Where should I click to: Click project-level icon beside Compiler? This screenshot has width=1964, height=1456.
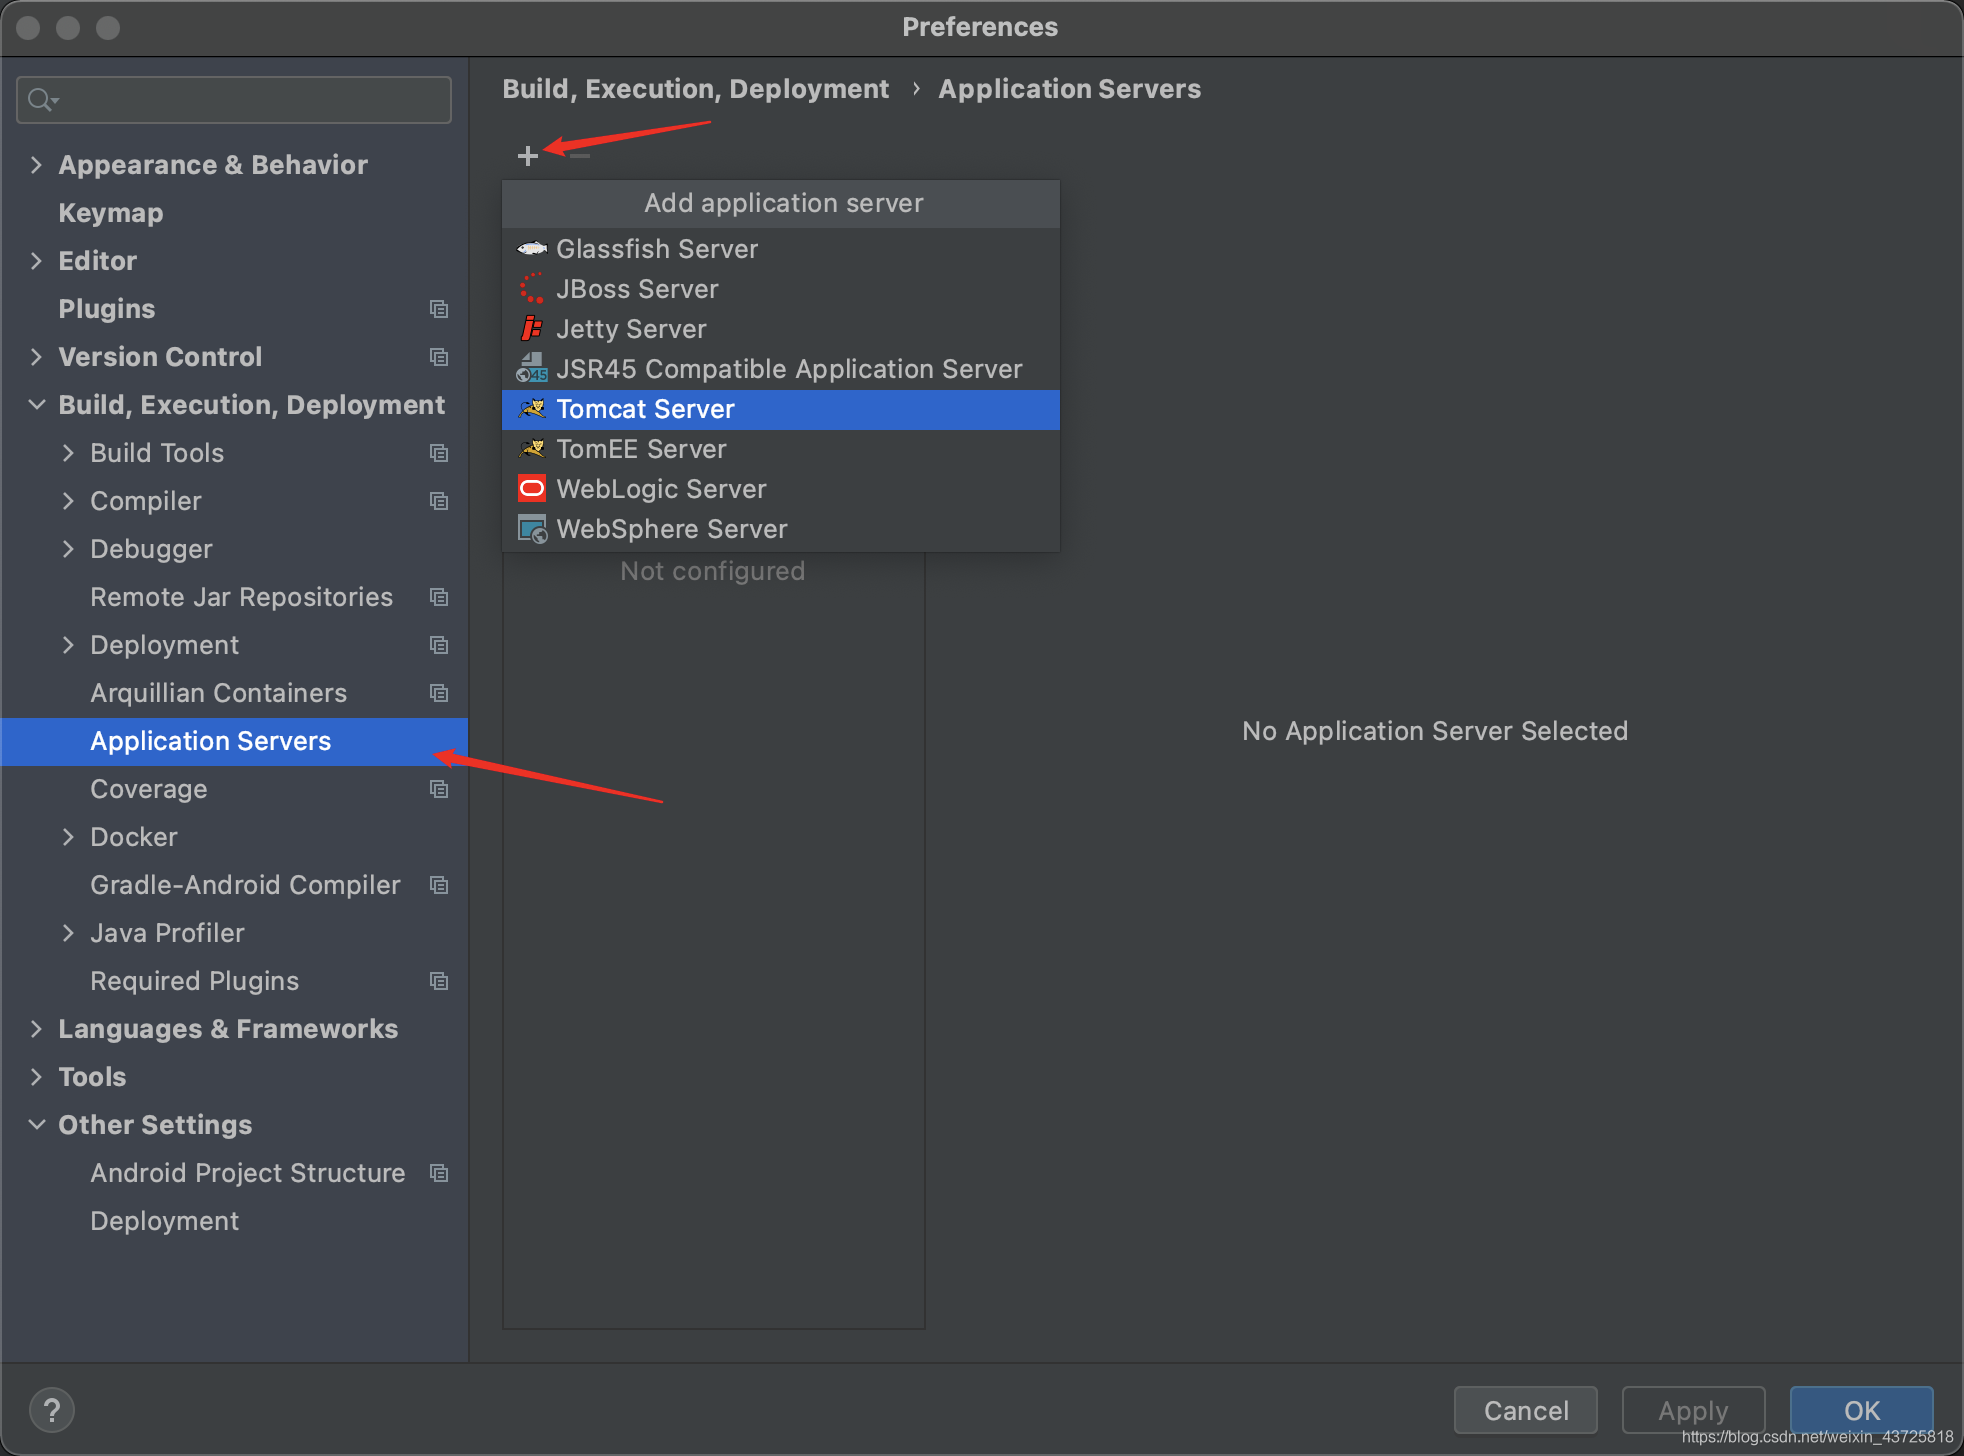[439, 501]
